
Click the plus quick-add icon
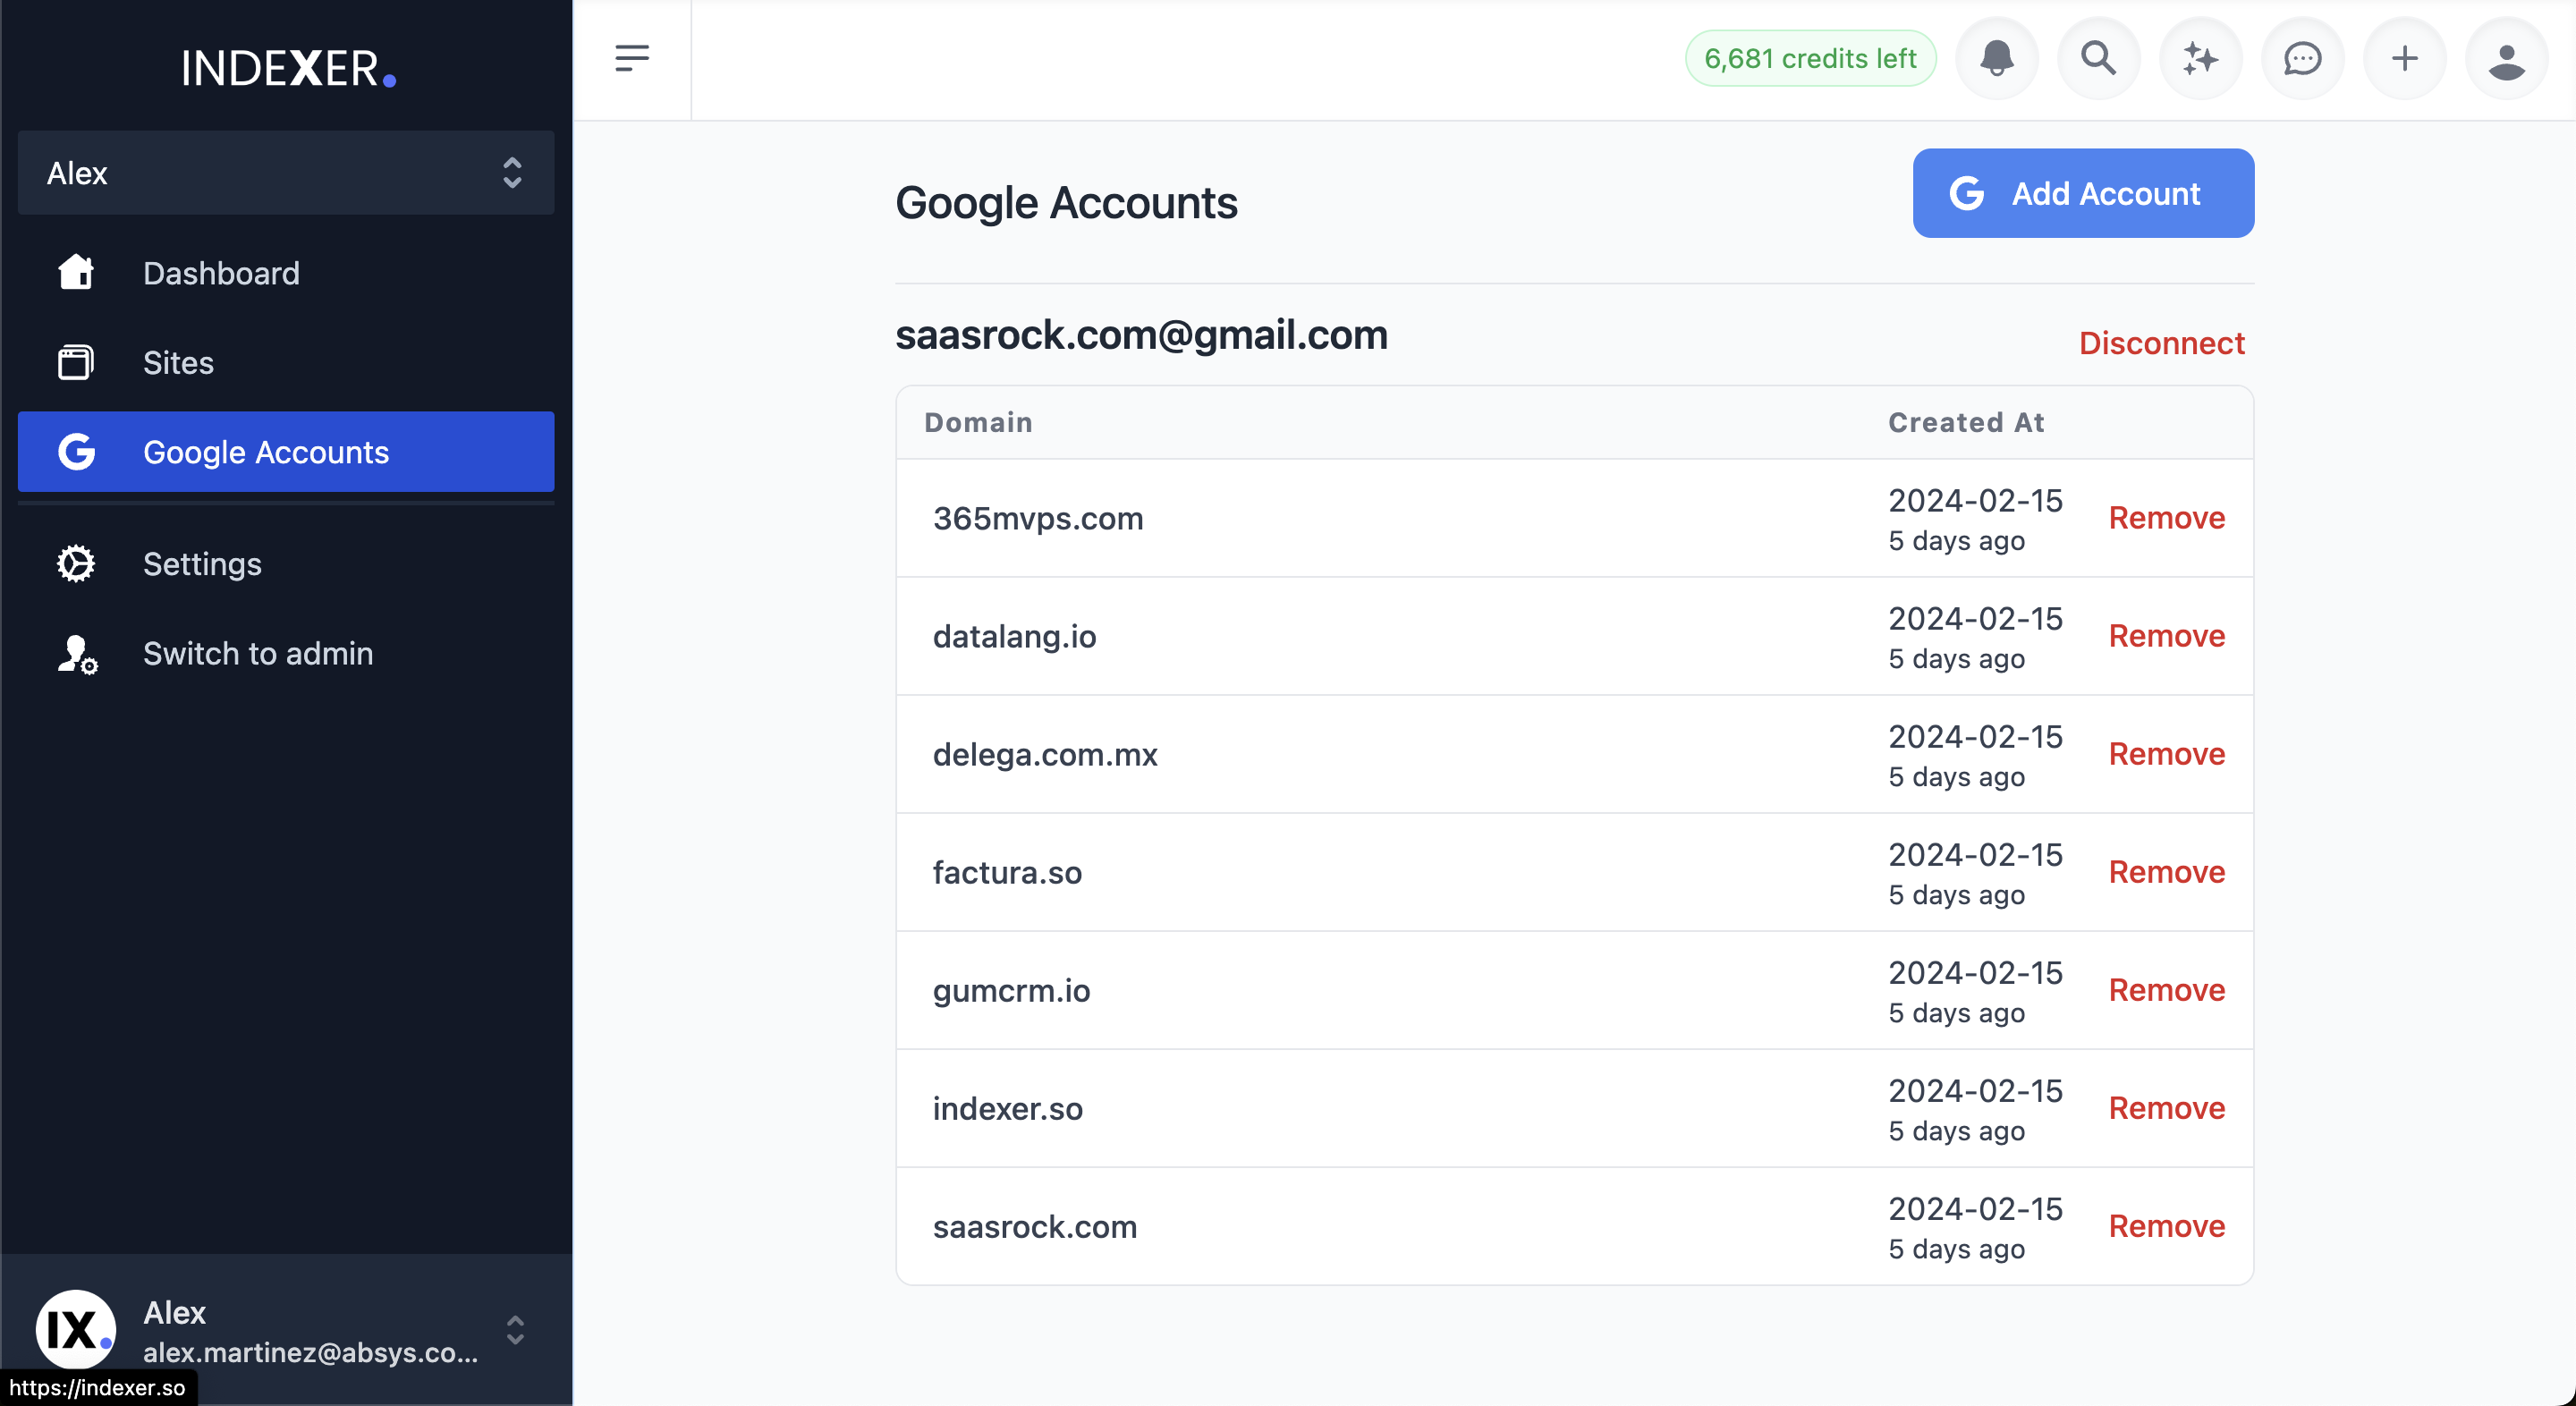(2404, 58)
